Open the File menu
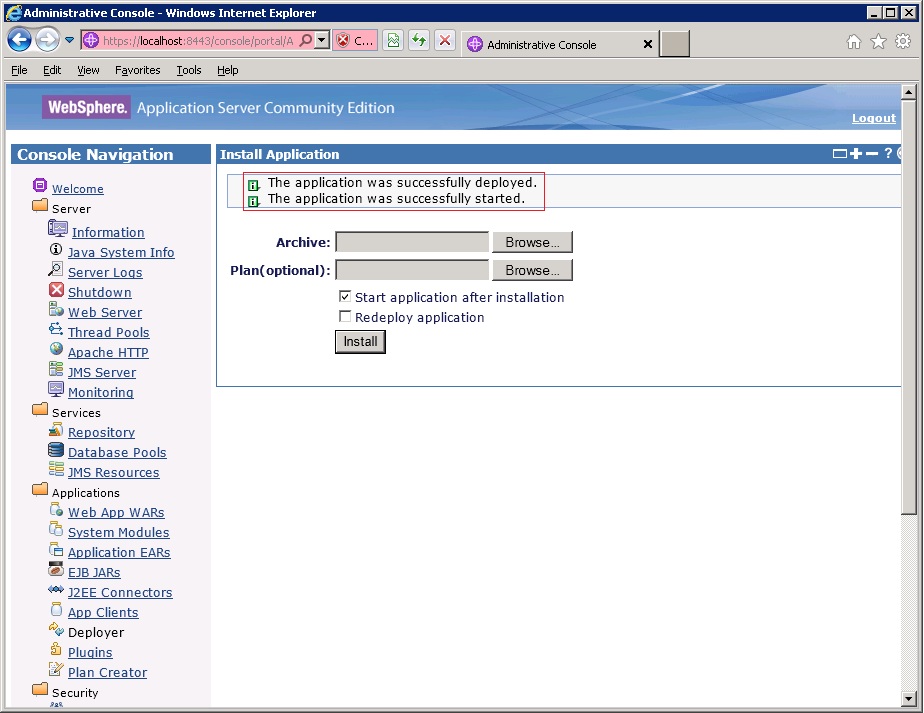924x713 pixels. coord(19,70)
